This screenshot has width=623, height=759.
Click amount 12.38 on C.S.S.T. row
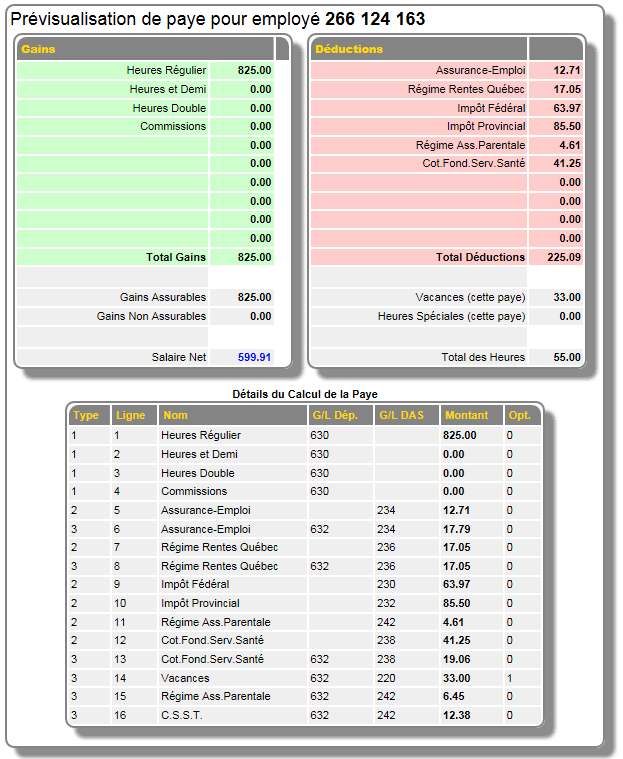tap(456, 715)
